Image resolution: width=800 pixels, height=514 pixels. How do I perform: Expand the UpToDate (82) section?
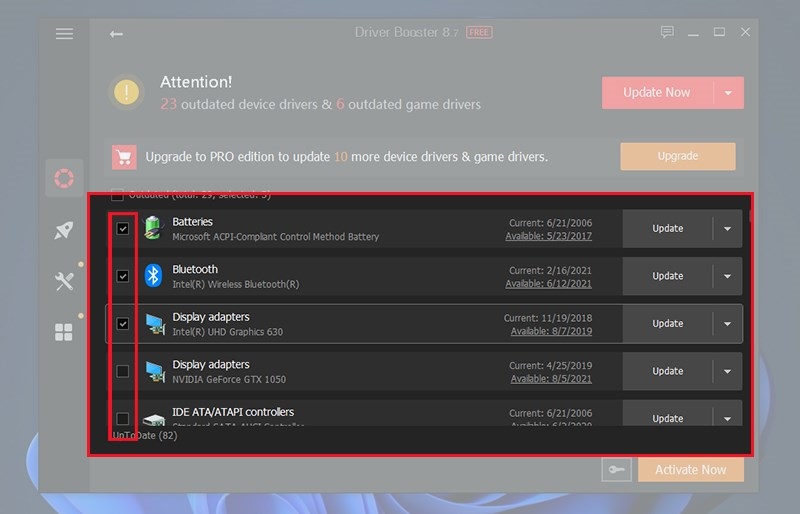tap(145, 435)
